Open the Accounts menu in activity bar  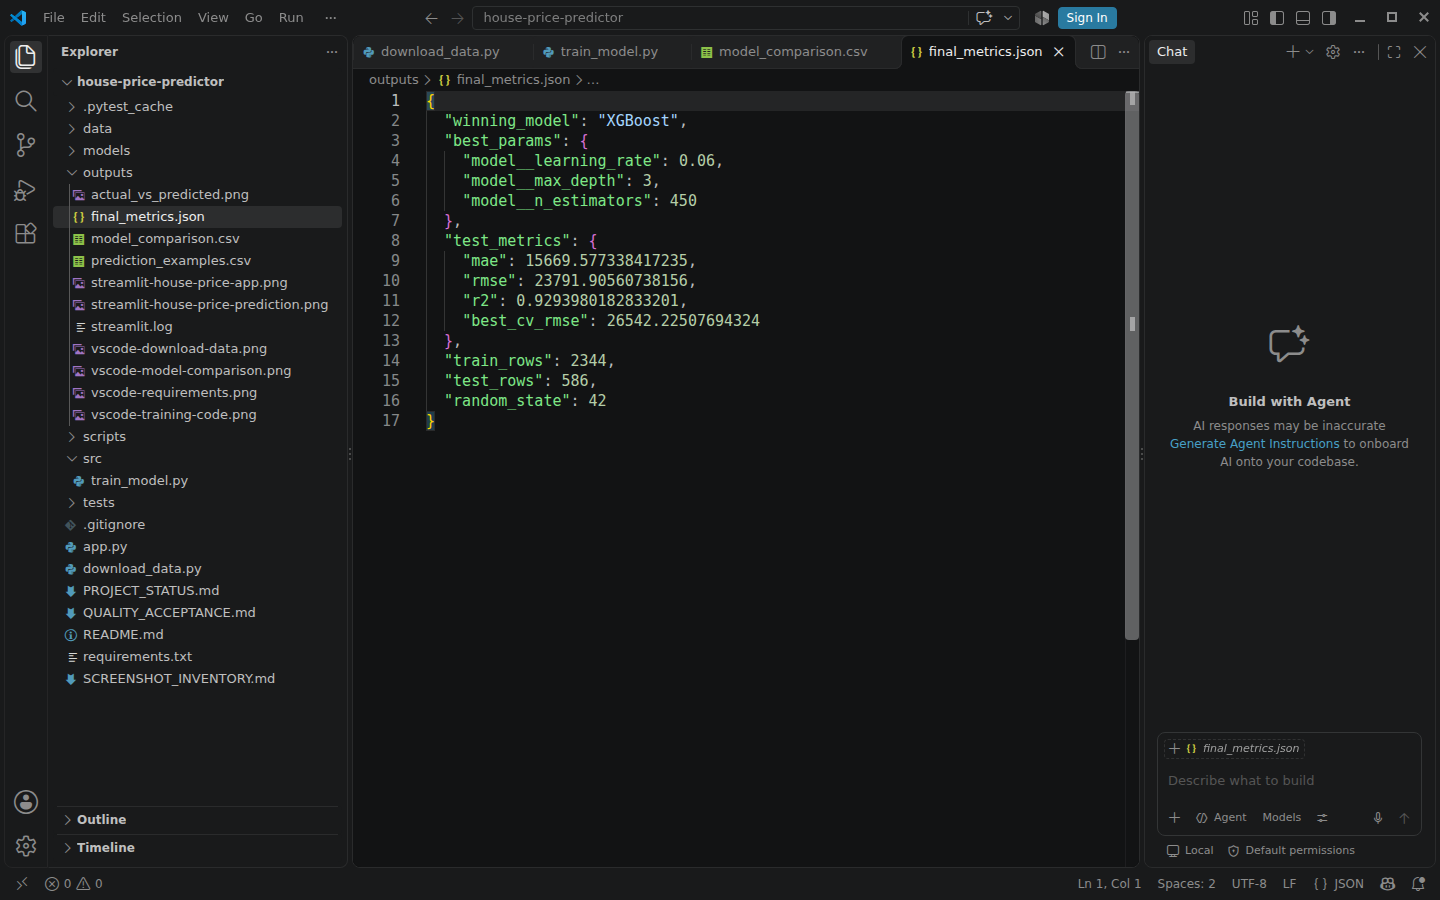click(x=26, y=802)
